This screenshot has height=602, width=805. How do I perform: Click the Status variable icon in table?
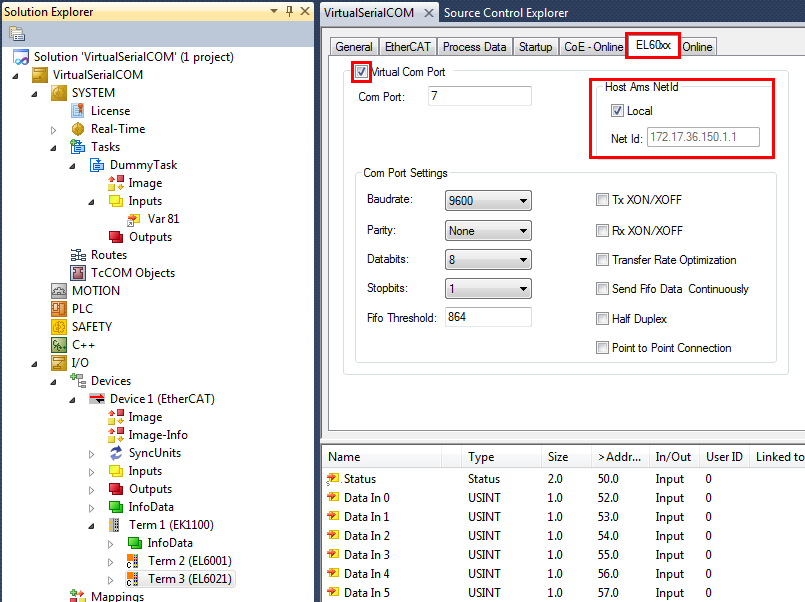[333, 479]
